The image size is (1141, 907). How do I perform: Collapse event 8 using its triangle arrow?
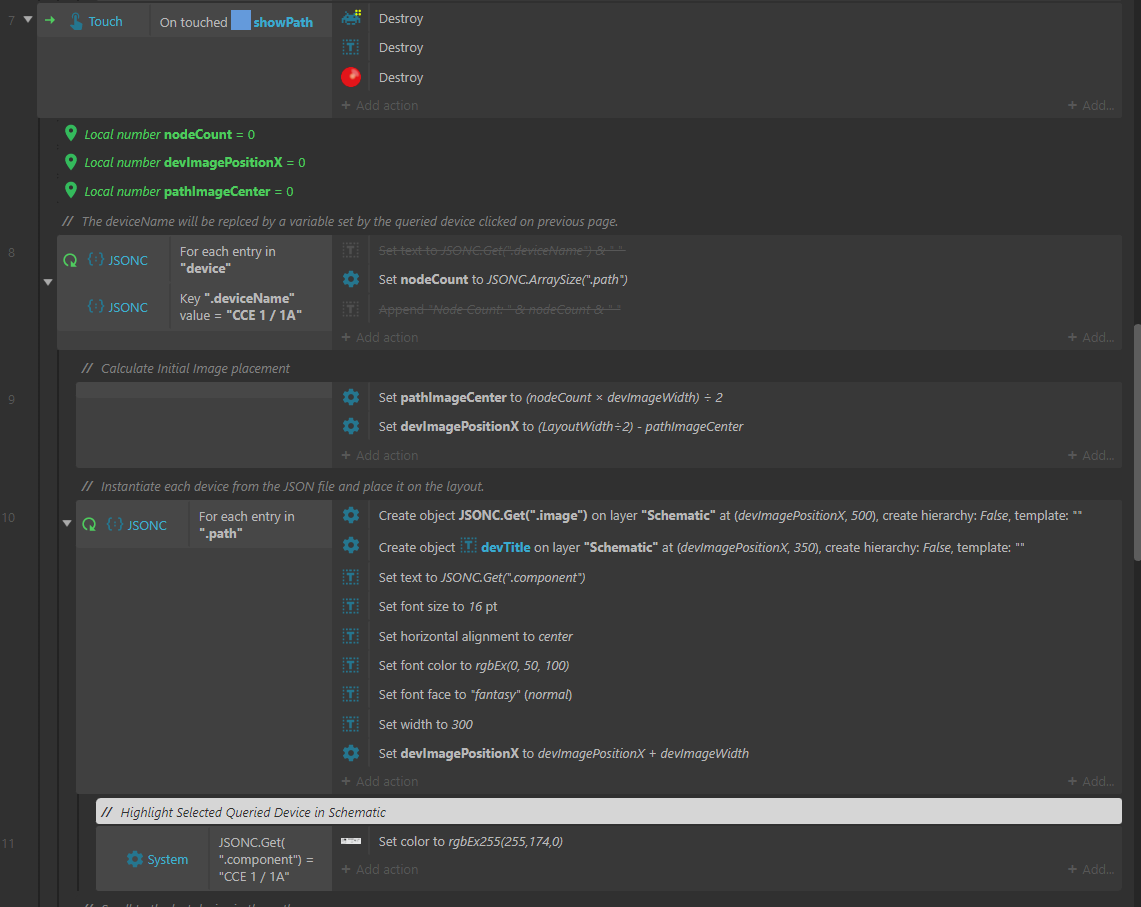point(47,283)
